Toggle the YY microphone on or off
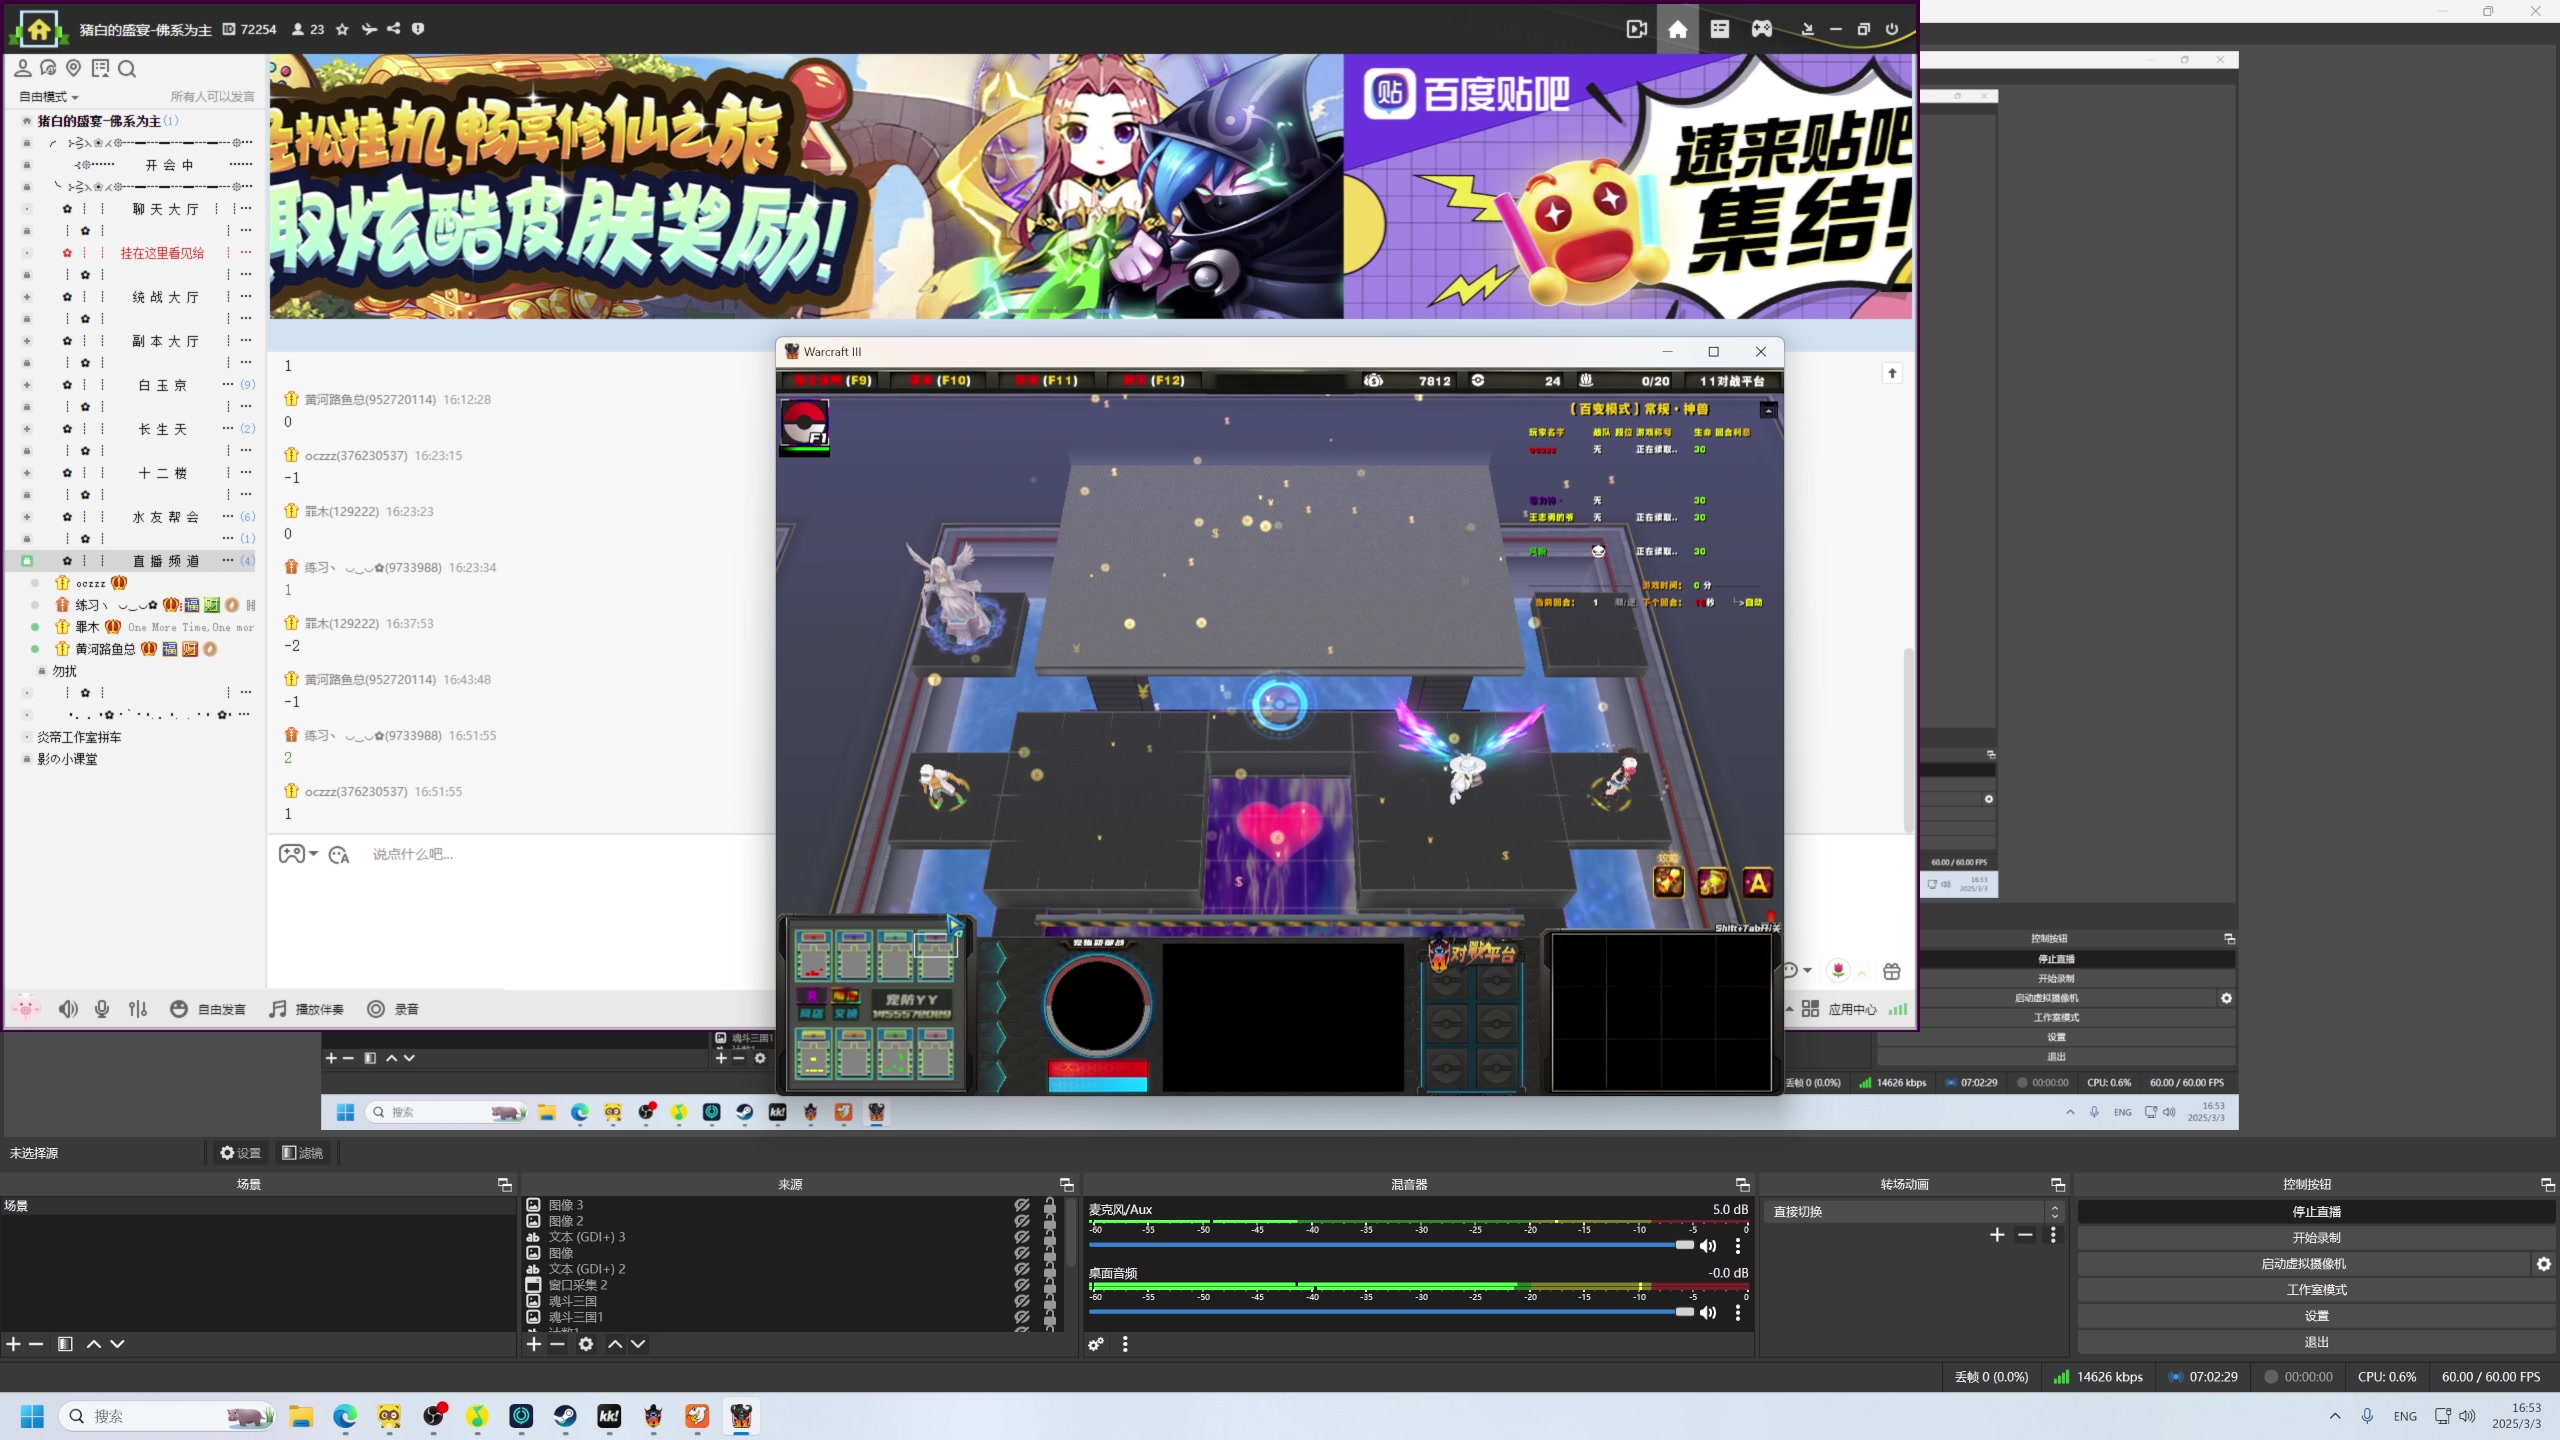 pos(102,1009)
